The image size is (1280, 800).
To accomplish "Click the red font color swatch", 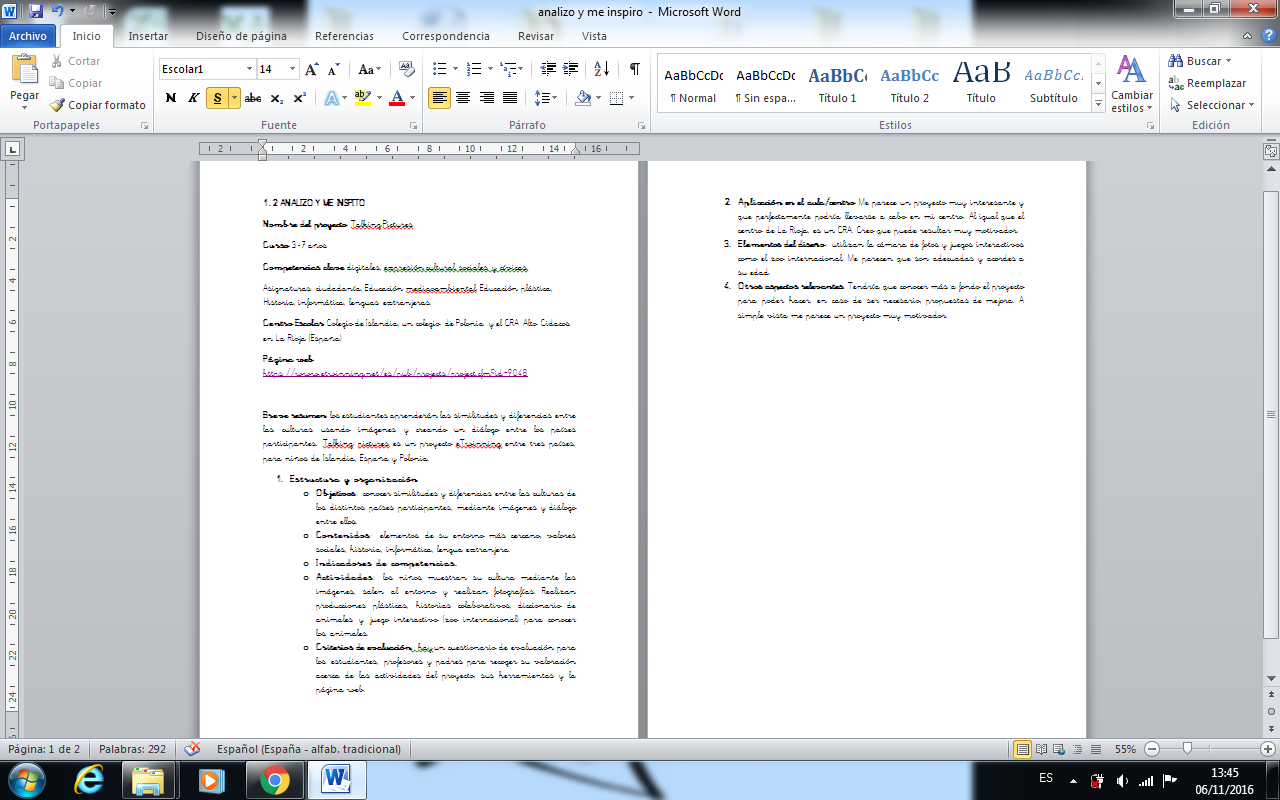I will [397, 98].
